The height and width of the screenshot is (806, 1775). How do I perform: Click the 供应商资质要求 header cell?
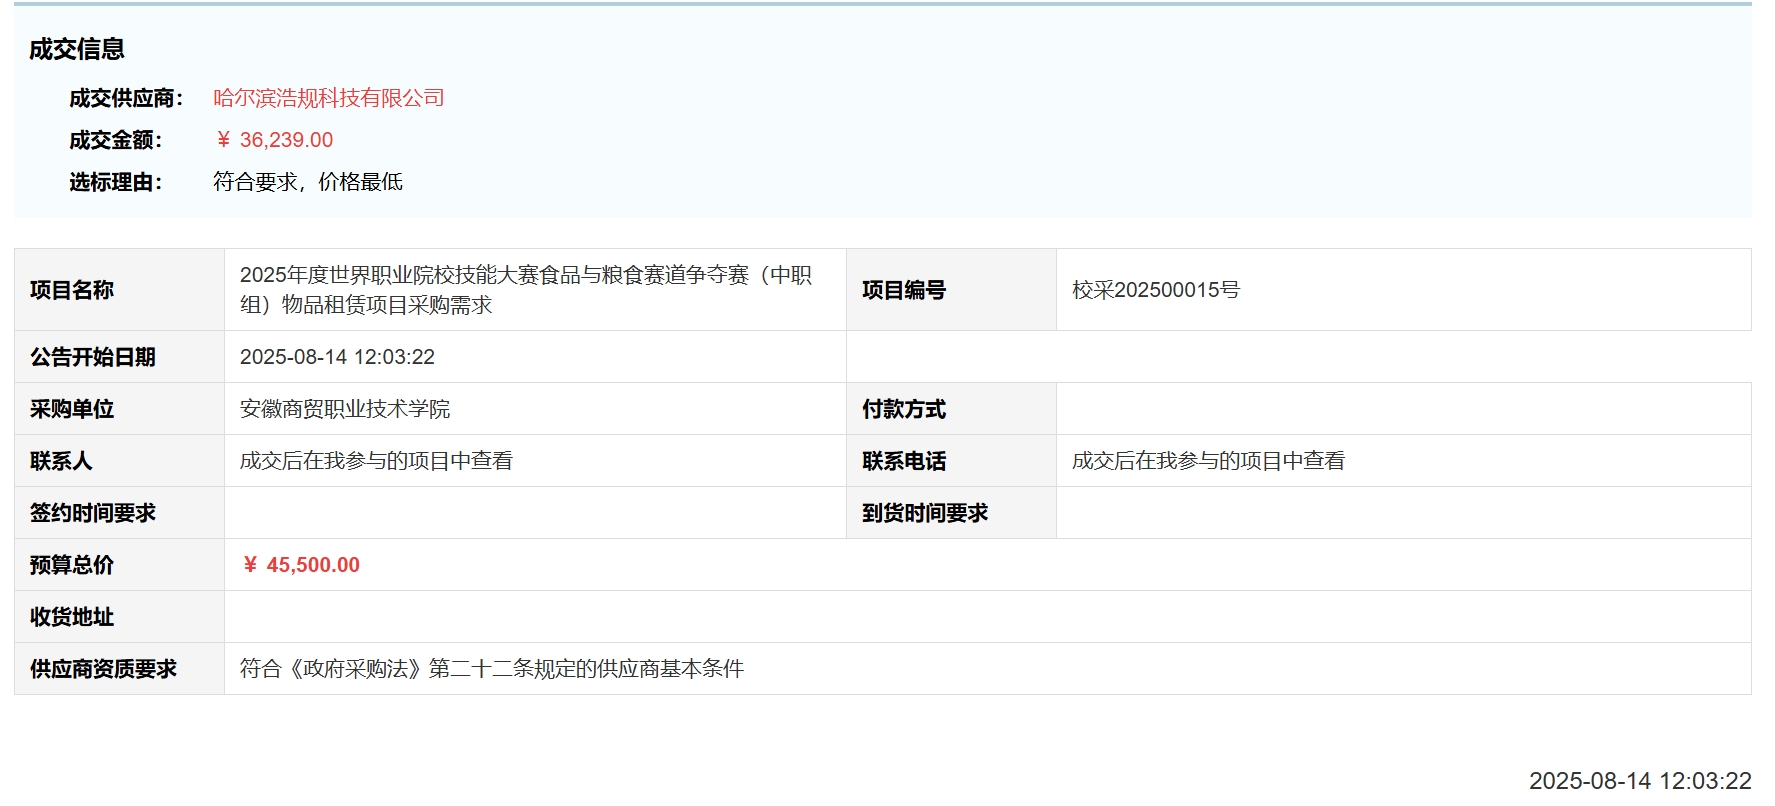point(103,669)
